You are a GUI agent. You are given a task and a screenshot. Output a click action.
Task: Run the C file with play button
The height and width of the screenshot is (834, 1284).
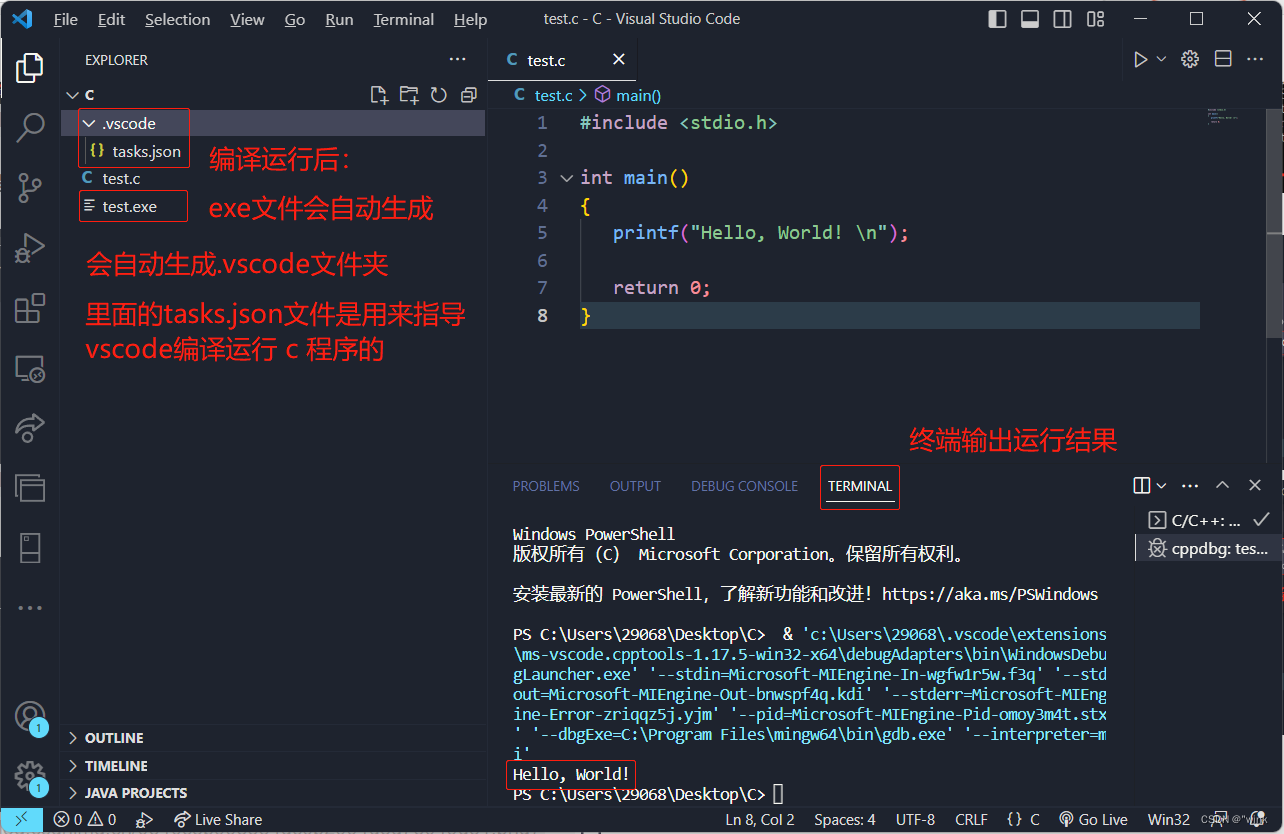tap(1140, 60)
